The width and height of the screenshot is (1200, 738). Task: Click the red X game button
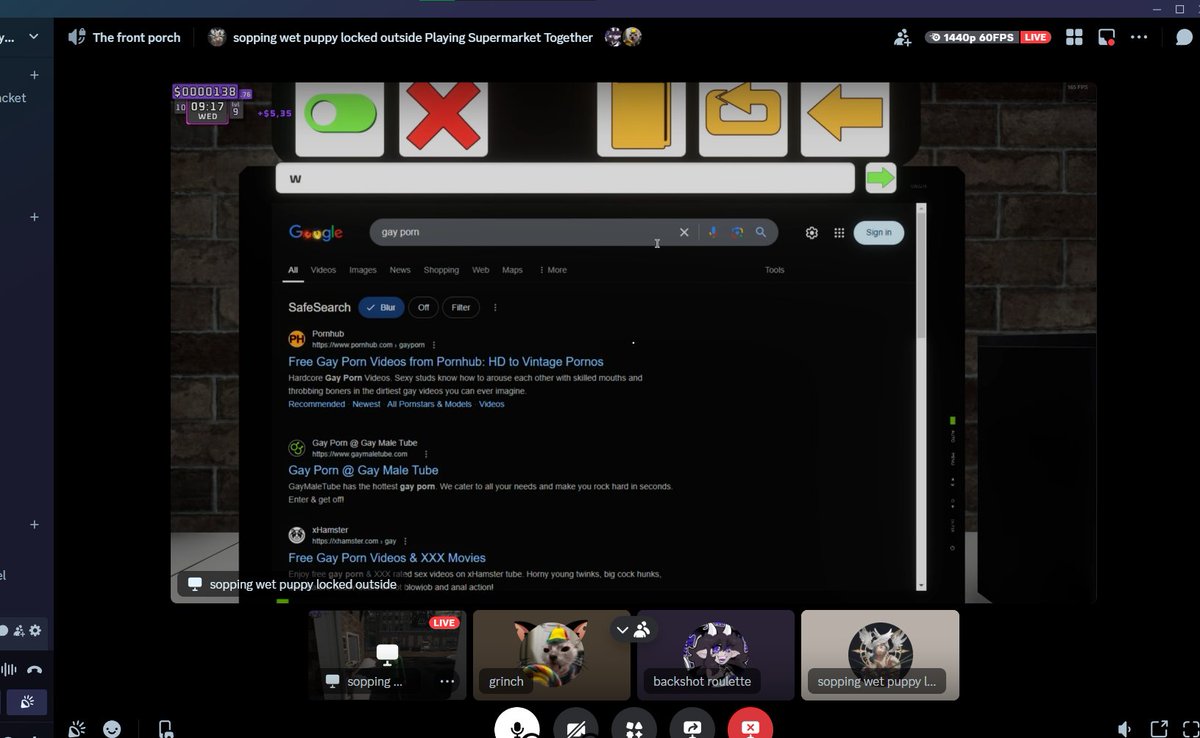[443, 117]
